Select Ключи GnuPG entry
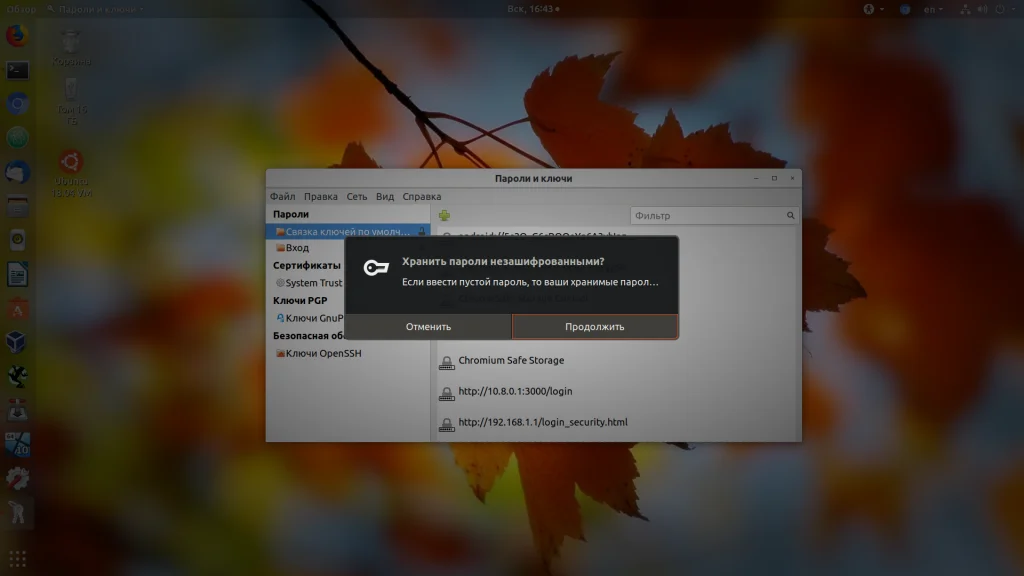 [309, 318]
